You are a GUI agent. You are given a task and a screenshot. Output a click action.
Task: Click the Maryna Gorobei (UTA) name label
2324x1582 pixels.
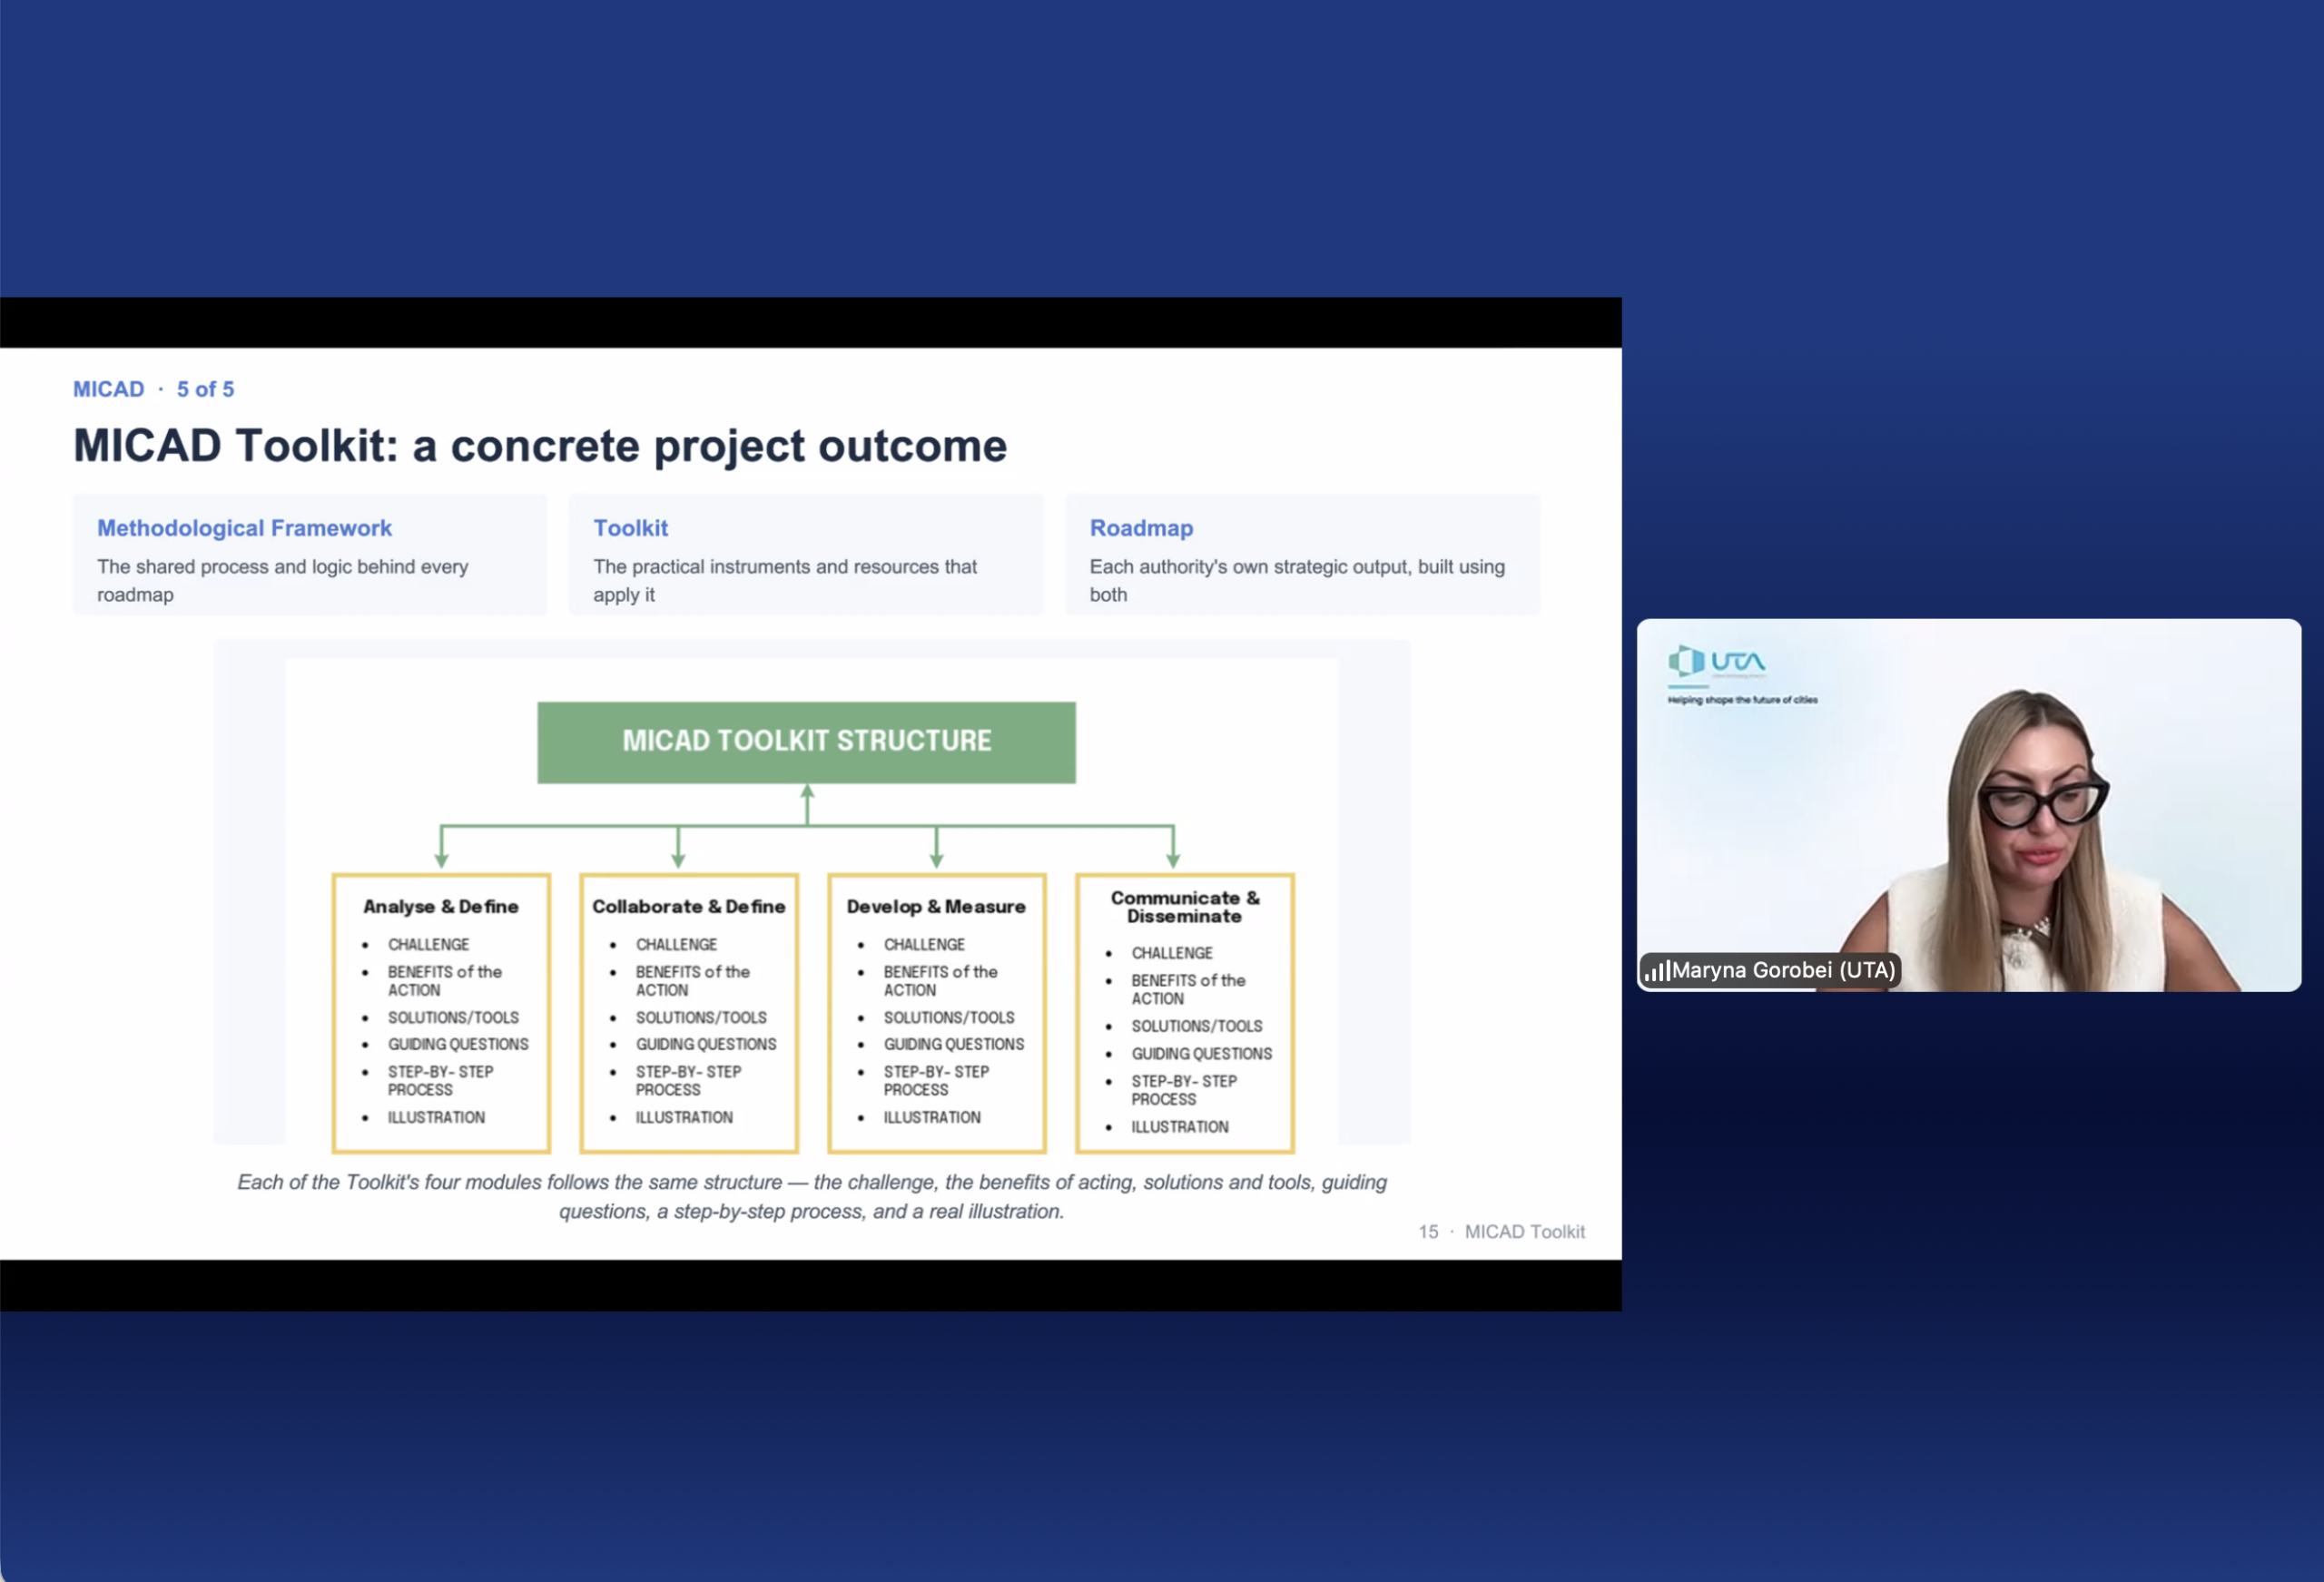(x=1783, y=970)
